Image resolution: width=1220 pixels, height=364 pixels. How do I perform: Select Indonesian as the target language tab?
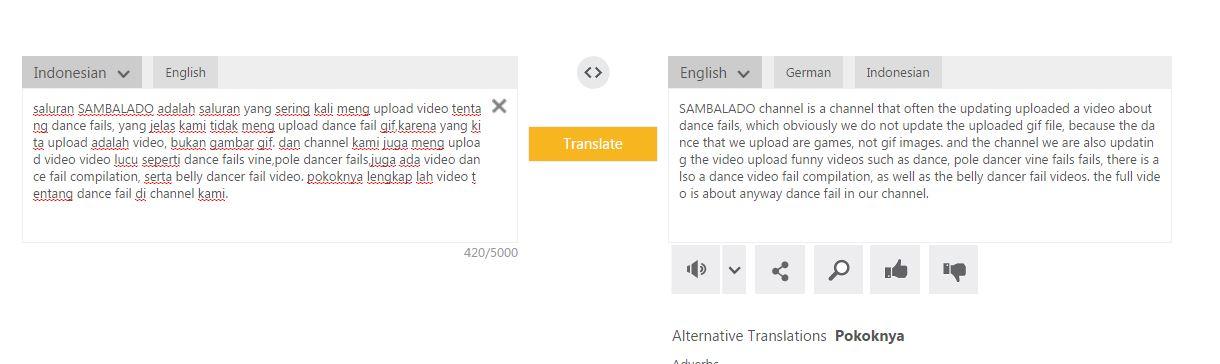click(898, 72)
